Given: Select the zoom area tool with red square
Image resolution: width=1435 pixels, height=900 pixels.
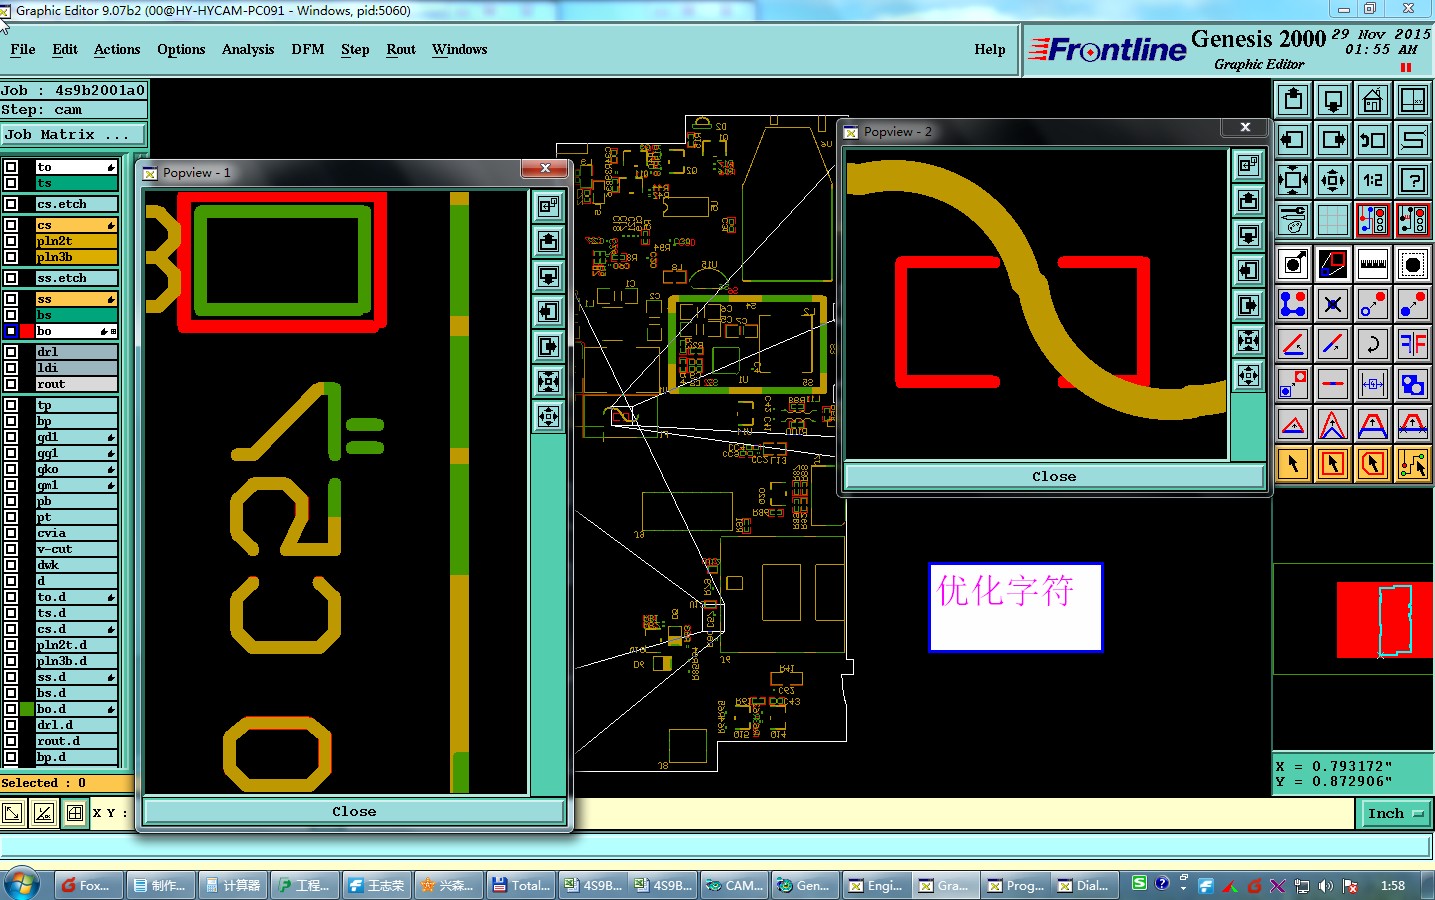Looking at the screenshot, I should 1333,264.
